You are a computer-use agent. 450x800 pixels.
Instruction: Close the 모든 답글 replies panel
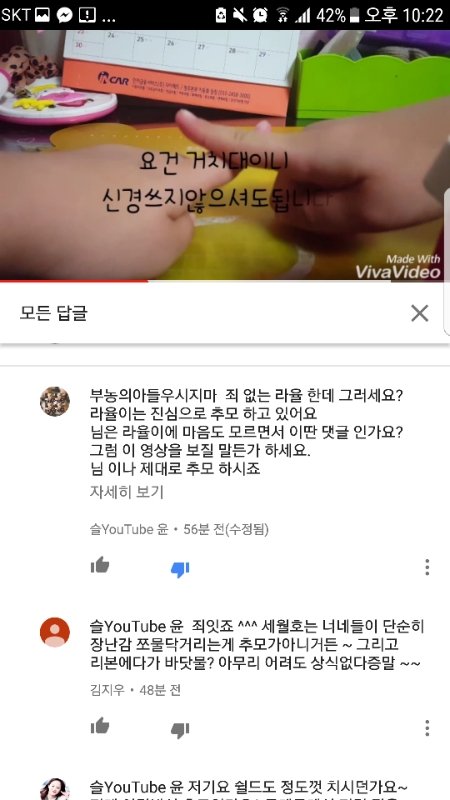click(419, 313)
